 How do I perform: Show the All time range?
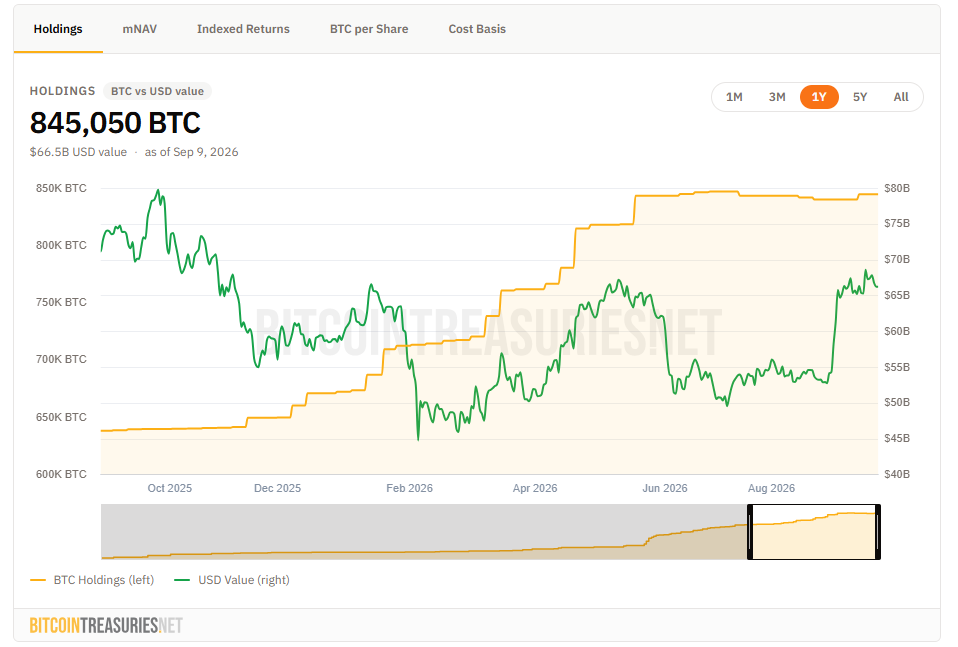[x=901, y=97]
